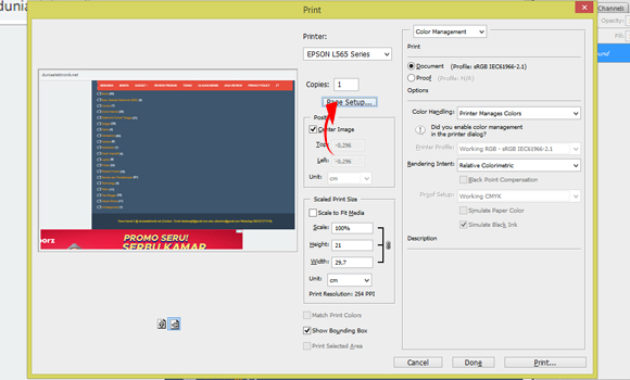Disable the Show Bounding Box checkbox

pos(307,330)
